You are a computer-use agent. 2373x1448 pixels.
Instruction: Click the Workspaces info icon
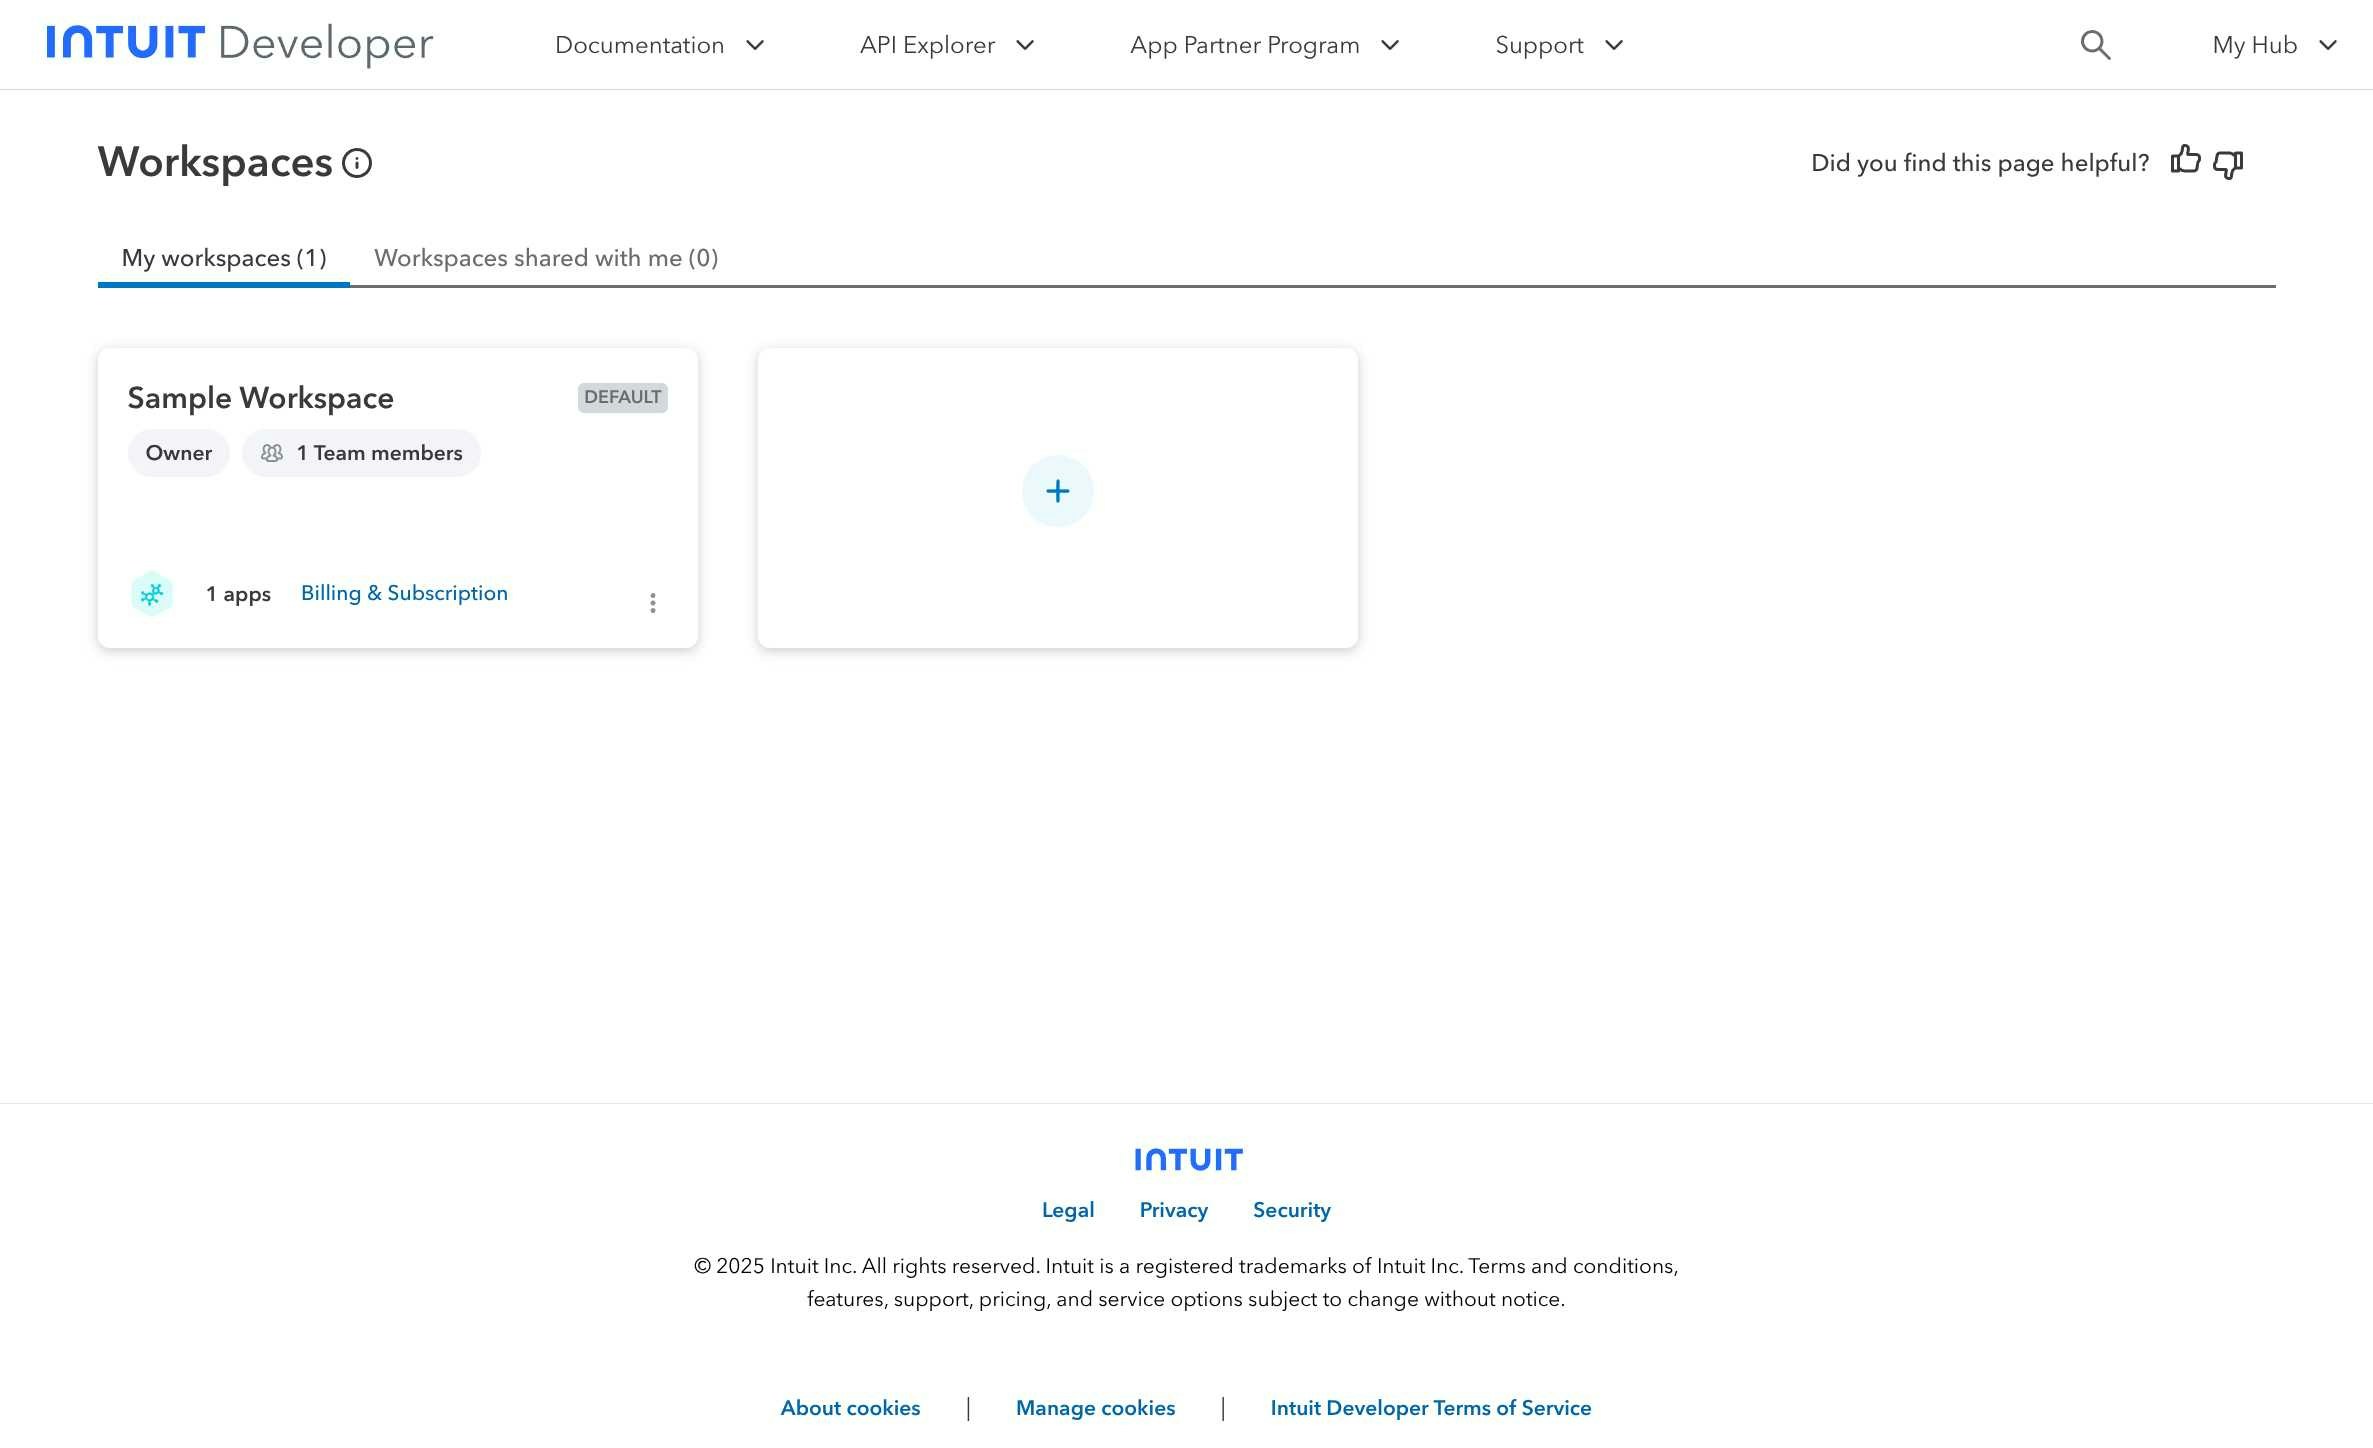[x=357, y=163]
